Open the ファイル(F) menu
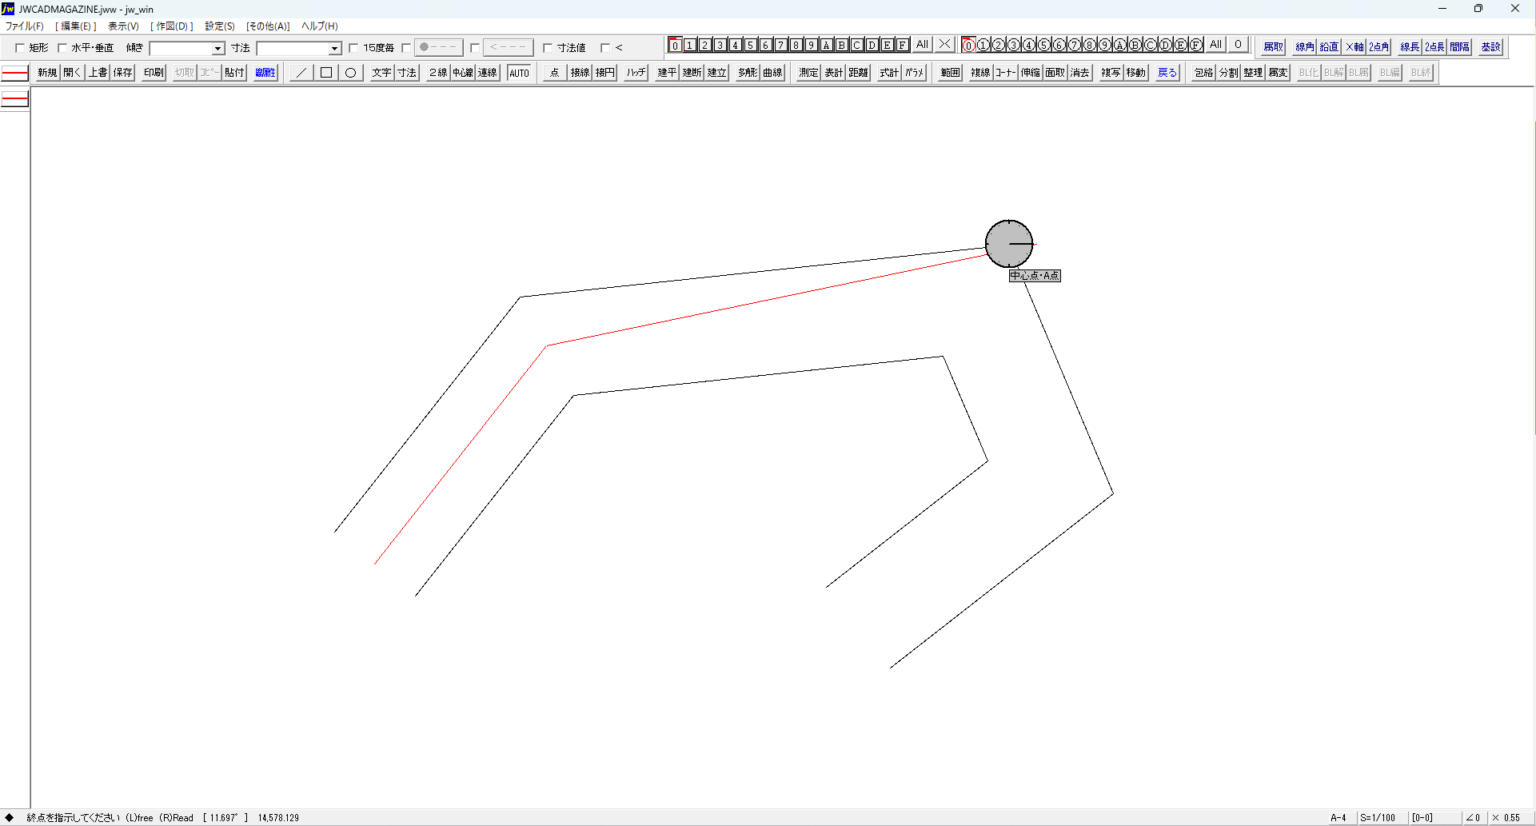Image resolution: width=1536 pixels, height=826 pixels. click(24, 26)
